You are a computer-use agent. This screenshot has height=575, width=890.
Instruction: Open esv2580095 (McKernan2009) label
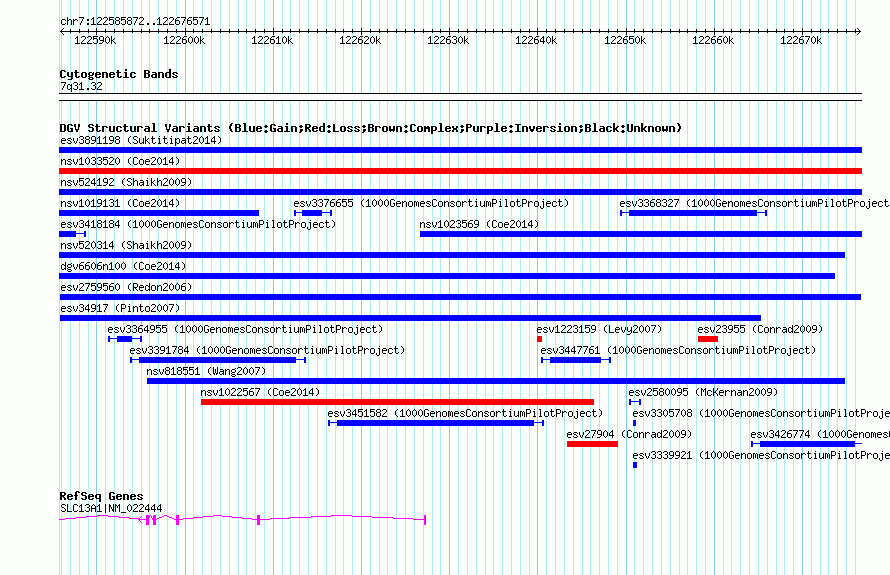[703, 392]
